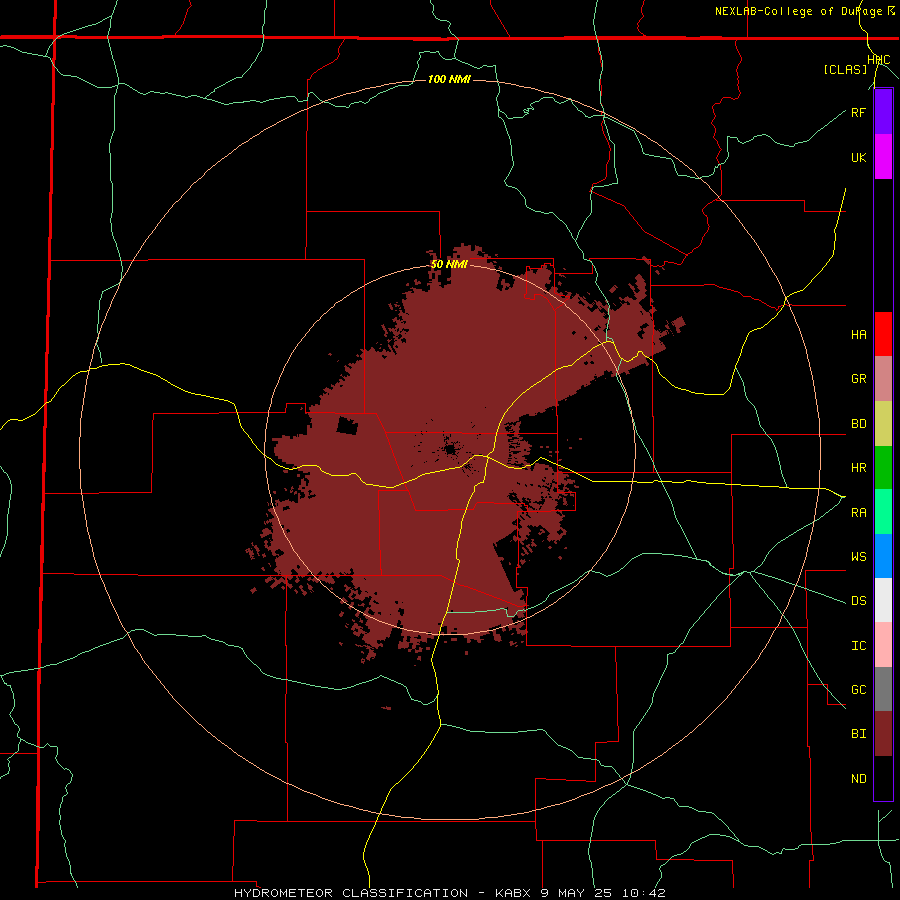Click the ND black legend swatch
900x900 pixels.
(x=883, y=778)
